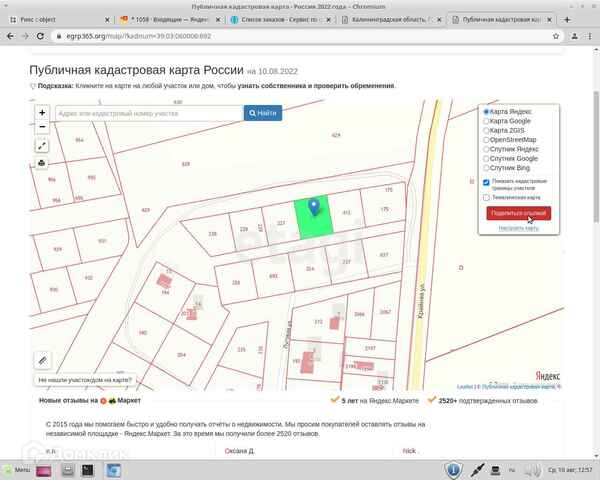600x480 pixels.
Task: Reload the current page
Action: [40, 36]
